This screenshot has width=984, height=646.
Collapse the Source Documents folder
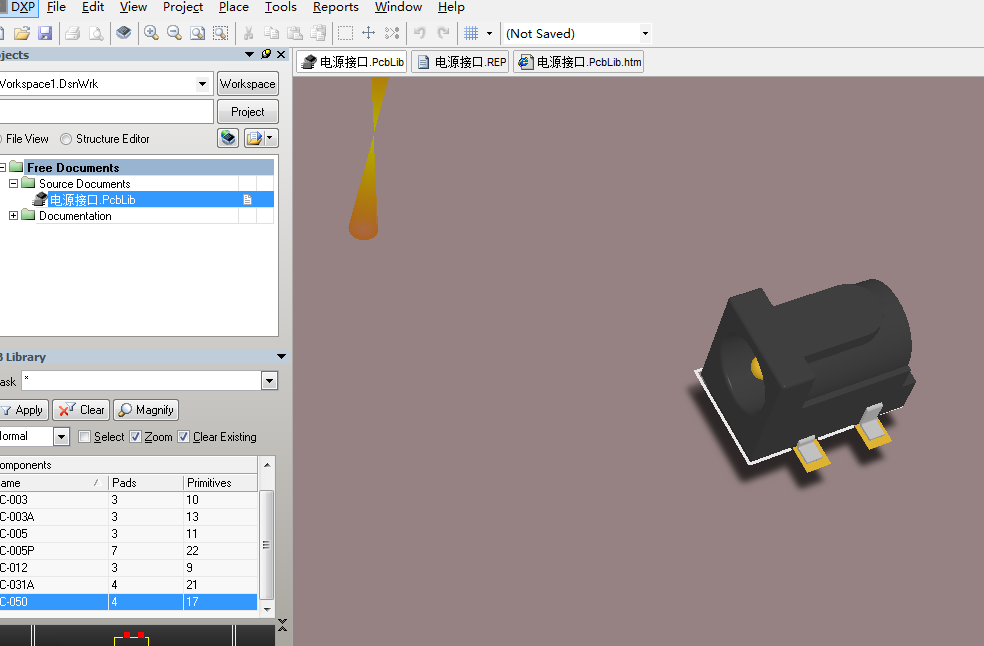[x=13, y=183]
